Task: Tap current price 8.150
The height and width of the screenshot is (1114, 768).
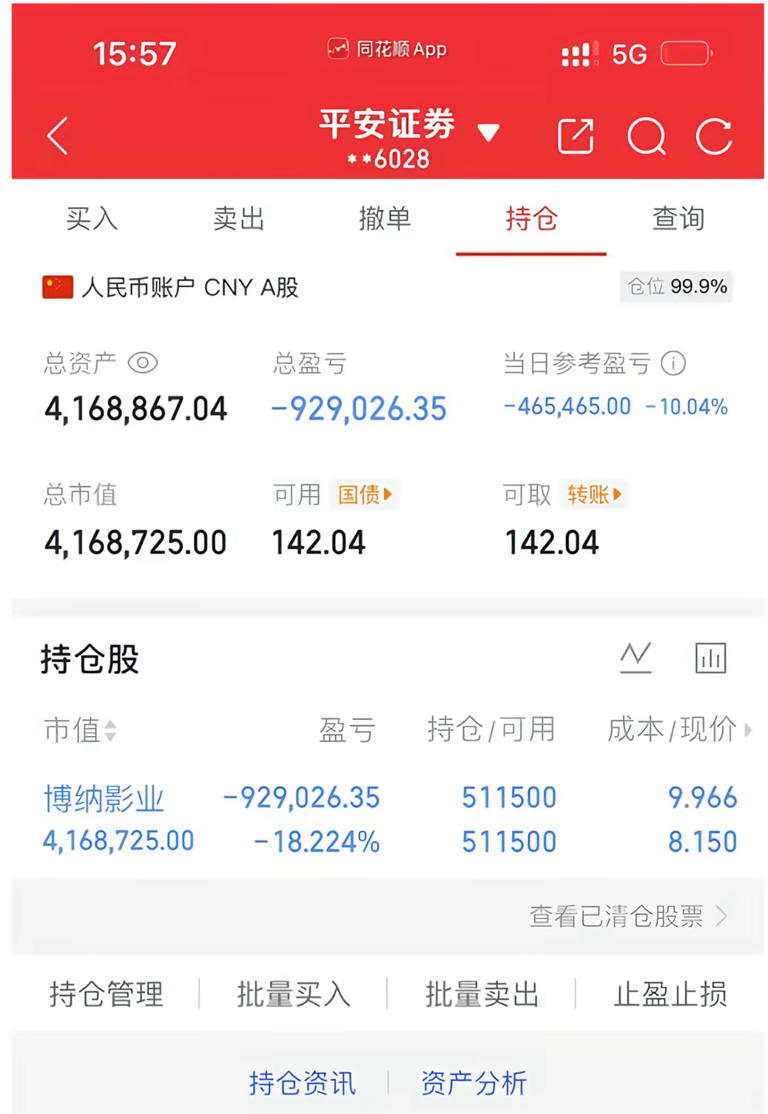Action: tap(703, 842)
